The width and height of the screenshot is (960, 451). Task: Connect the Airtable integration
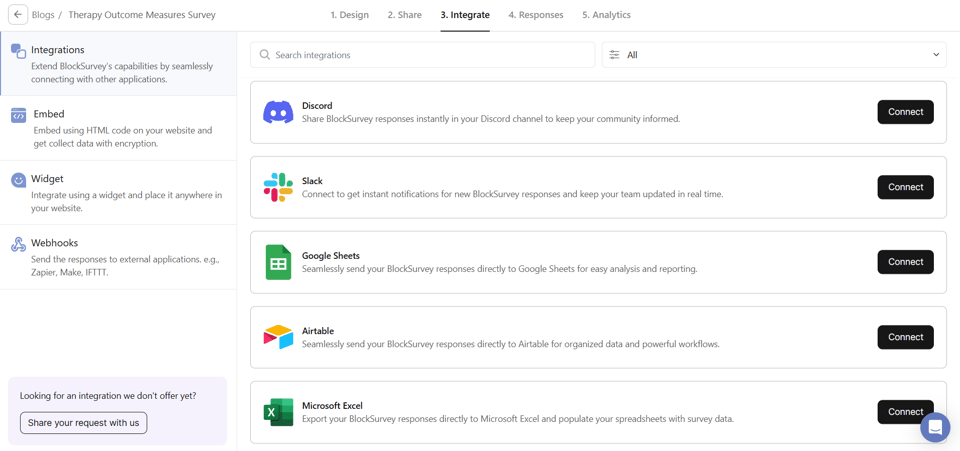click(x=906, y=337)
